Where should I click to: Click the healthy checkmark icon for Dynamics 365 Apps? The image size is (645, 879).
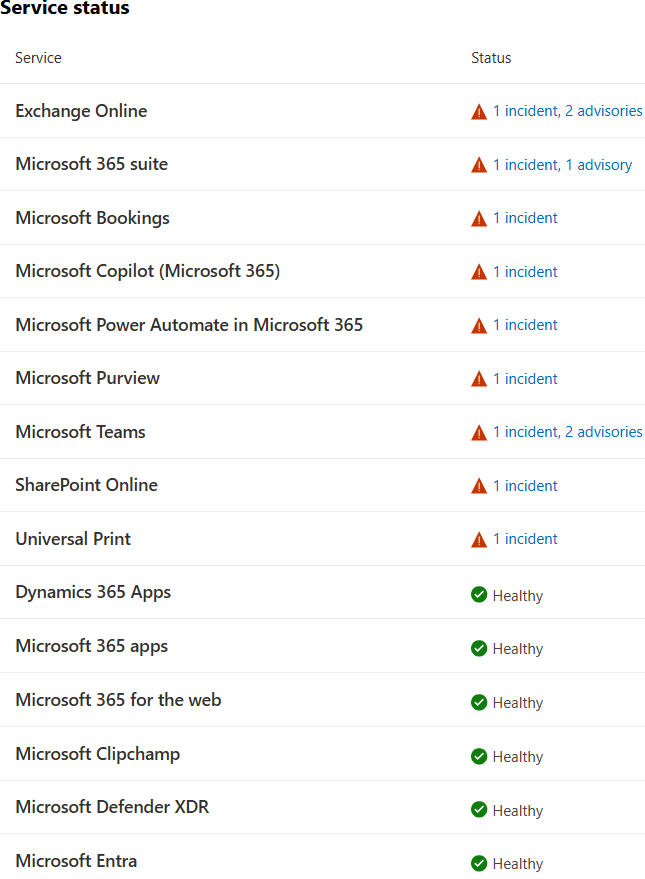point(479,594)
